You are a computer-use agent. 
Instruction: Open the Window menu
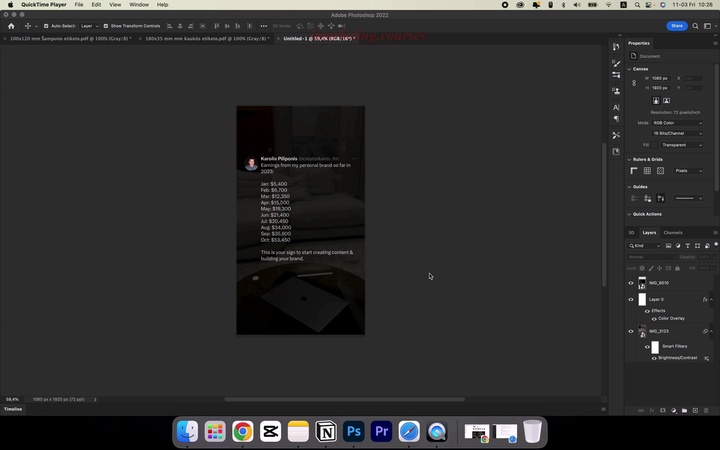(139, 4)
